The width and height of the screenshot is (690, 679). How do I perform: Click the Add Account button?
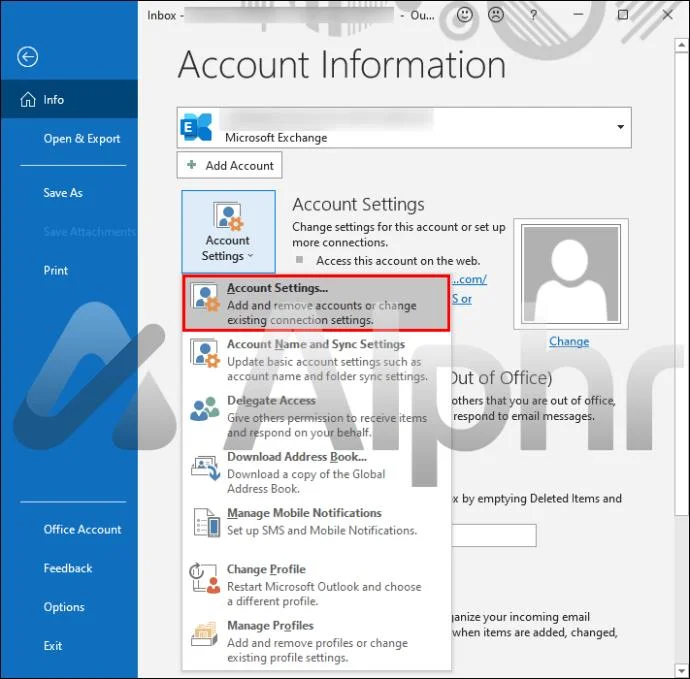tap(229, 165)
